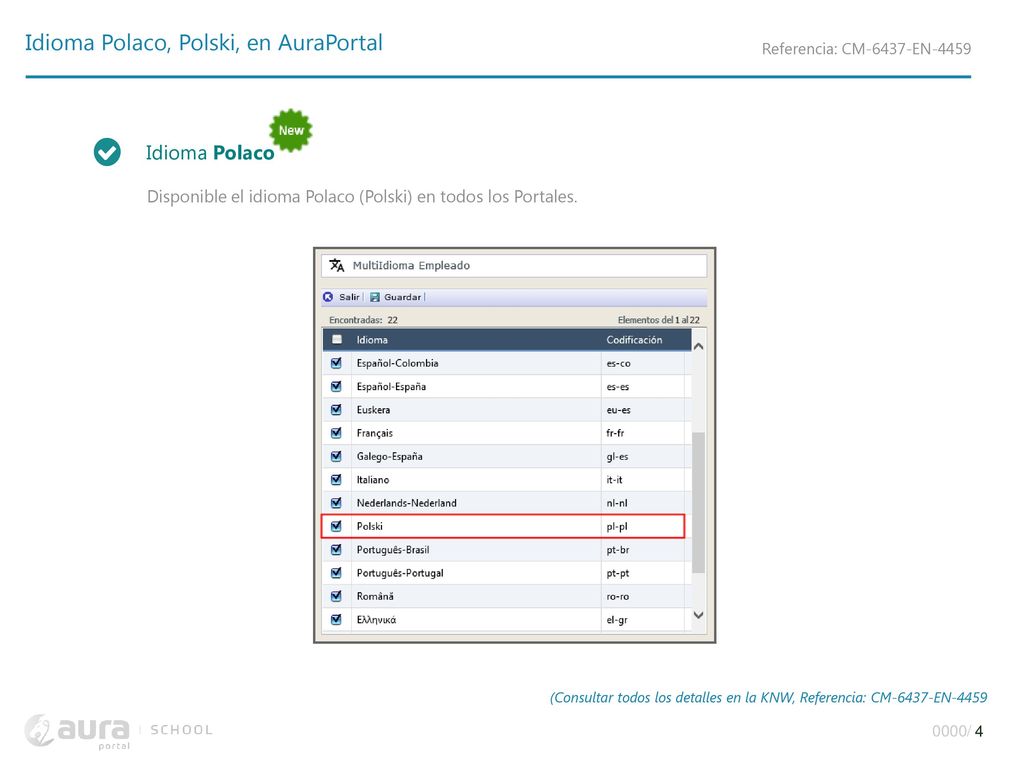This screenshot has width=1024, height=768.
Task: Select the Español-Colombia language name
Action: point(397,363)
